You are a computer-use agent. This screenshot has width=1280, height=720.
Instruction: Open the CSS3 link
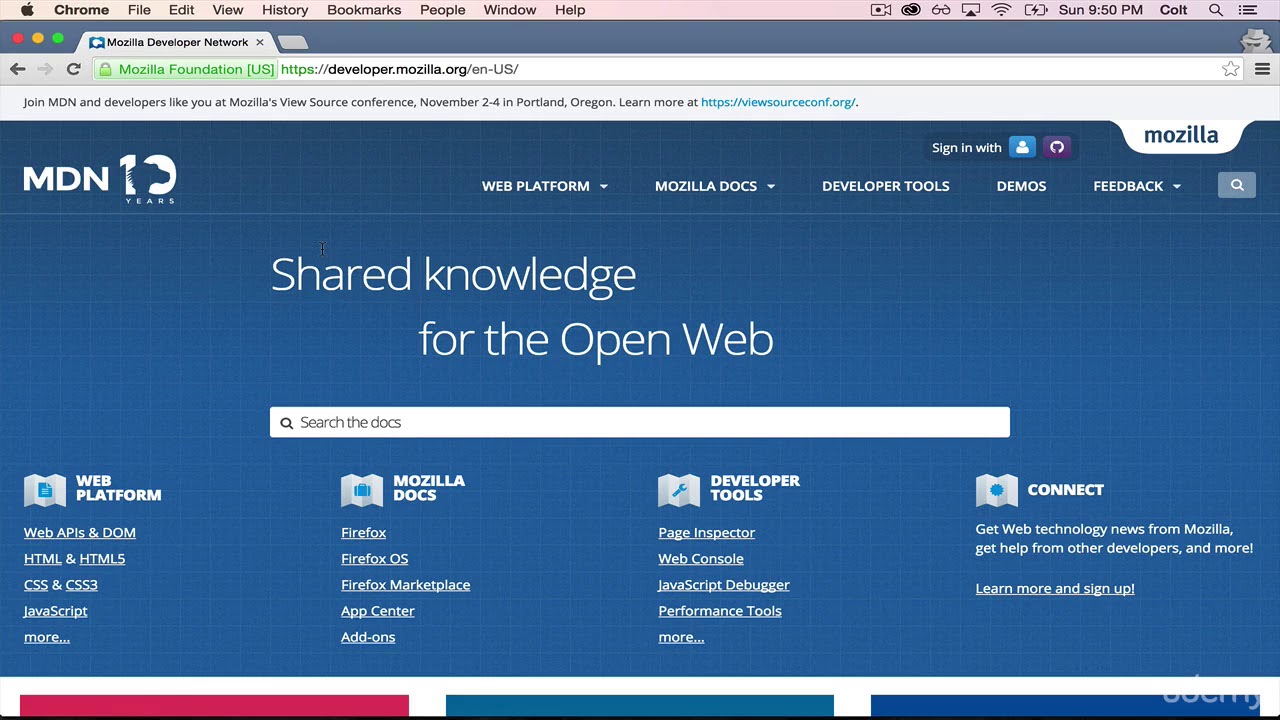click(x=81, y=585)
